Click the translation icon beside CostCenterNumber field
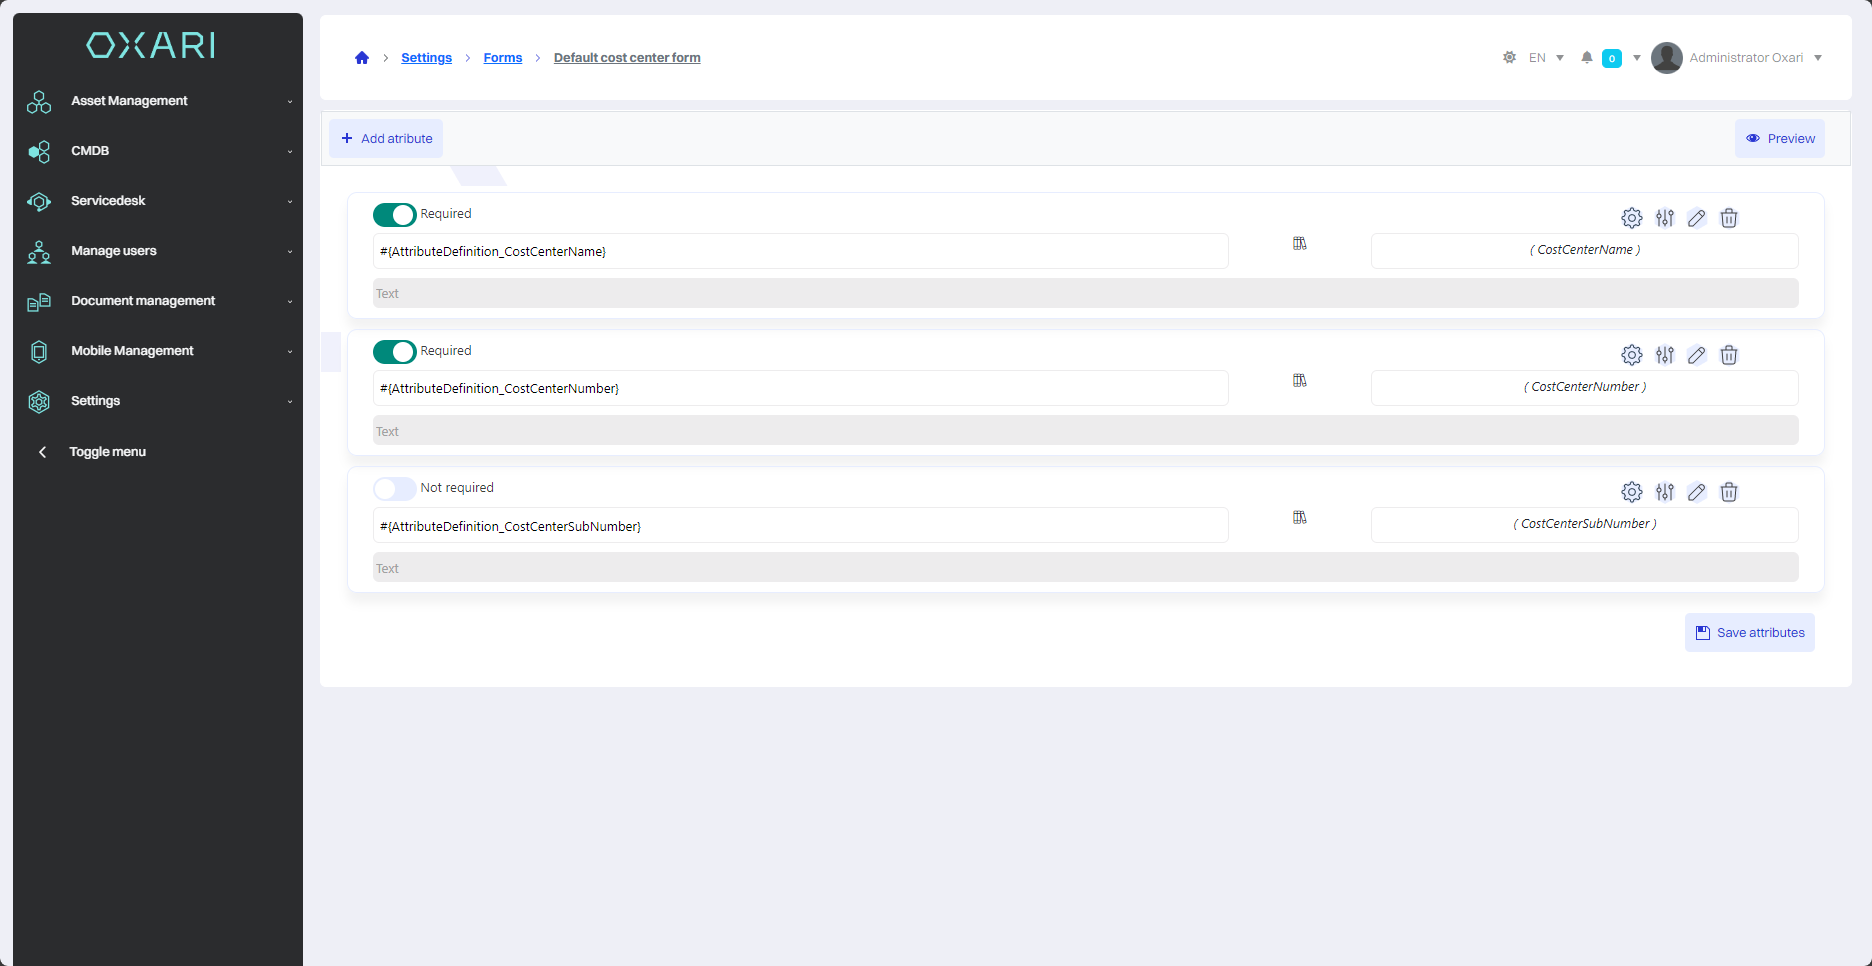The height and width of the screenshot is (966, 1872). [1299, 381]
